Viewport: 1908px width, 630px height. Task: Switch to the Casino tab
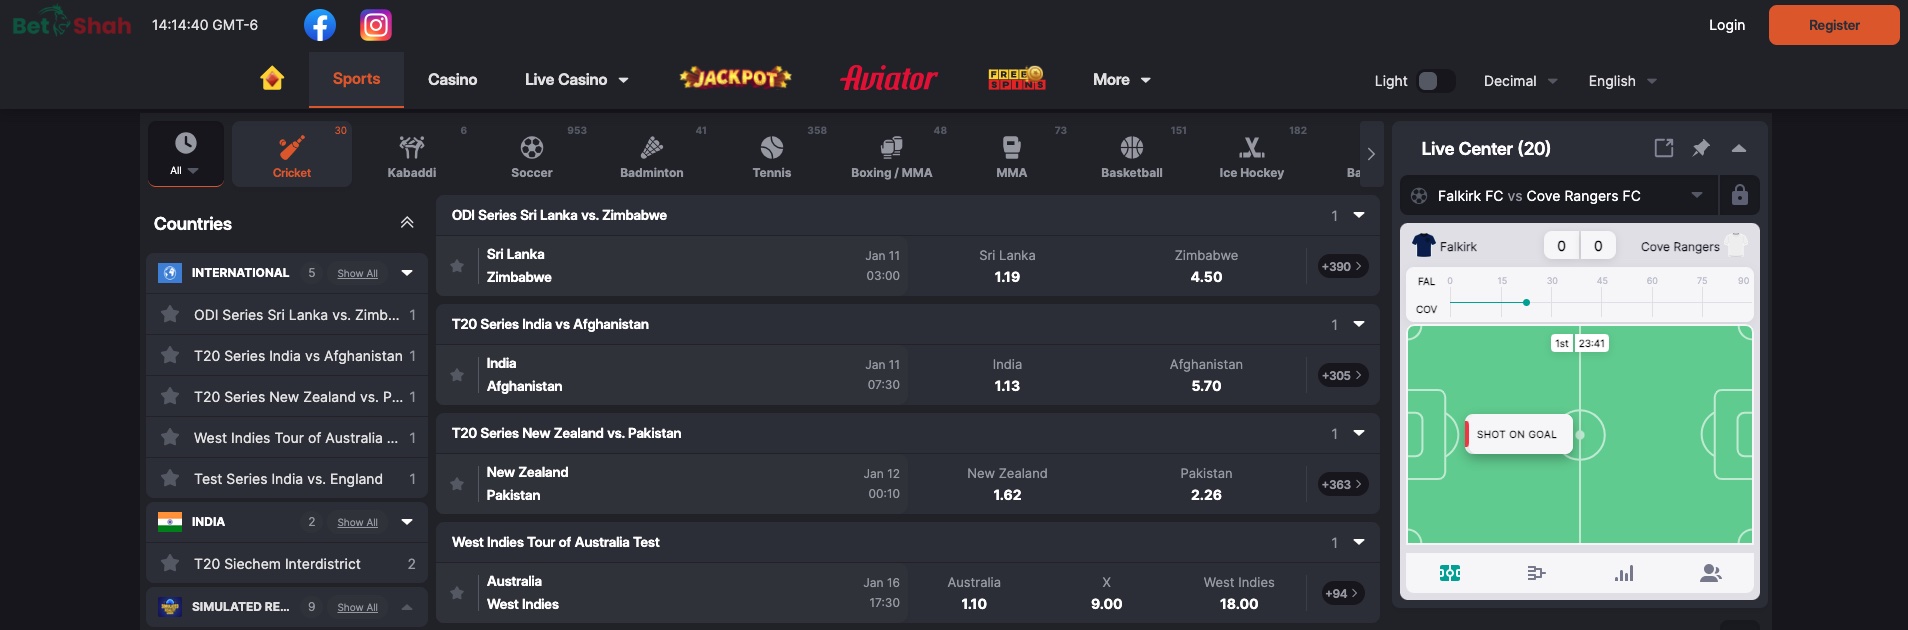(452, 79)
